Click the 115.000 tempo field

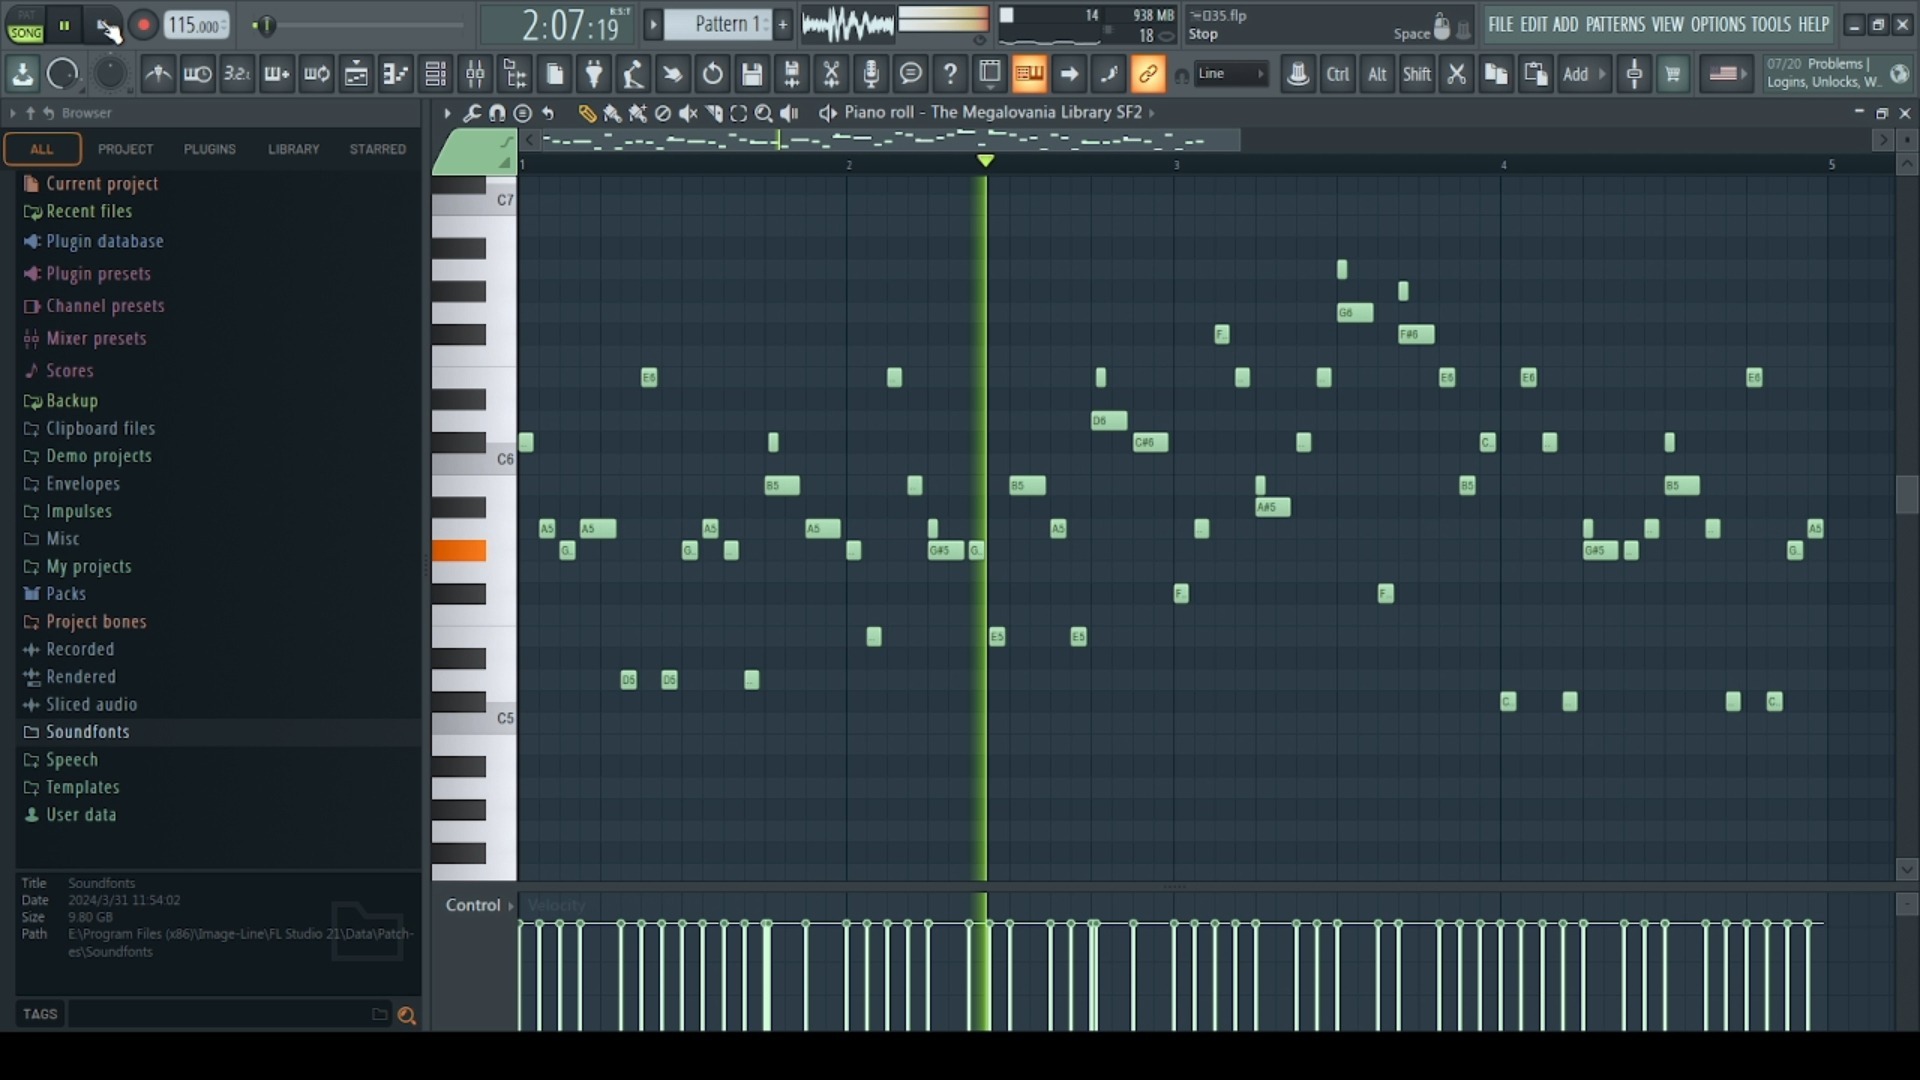(x=196, y=26)
